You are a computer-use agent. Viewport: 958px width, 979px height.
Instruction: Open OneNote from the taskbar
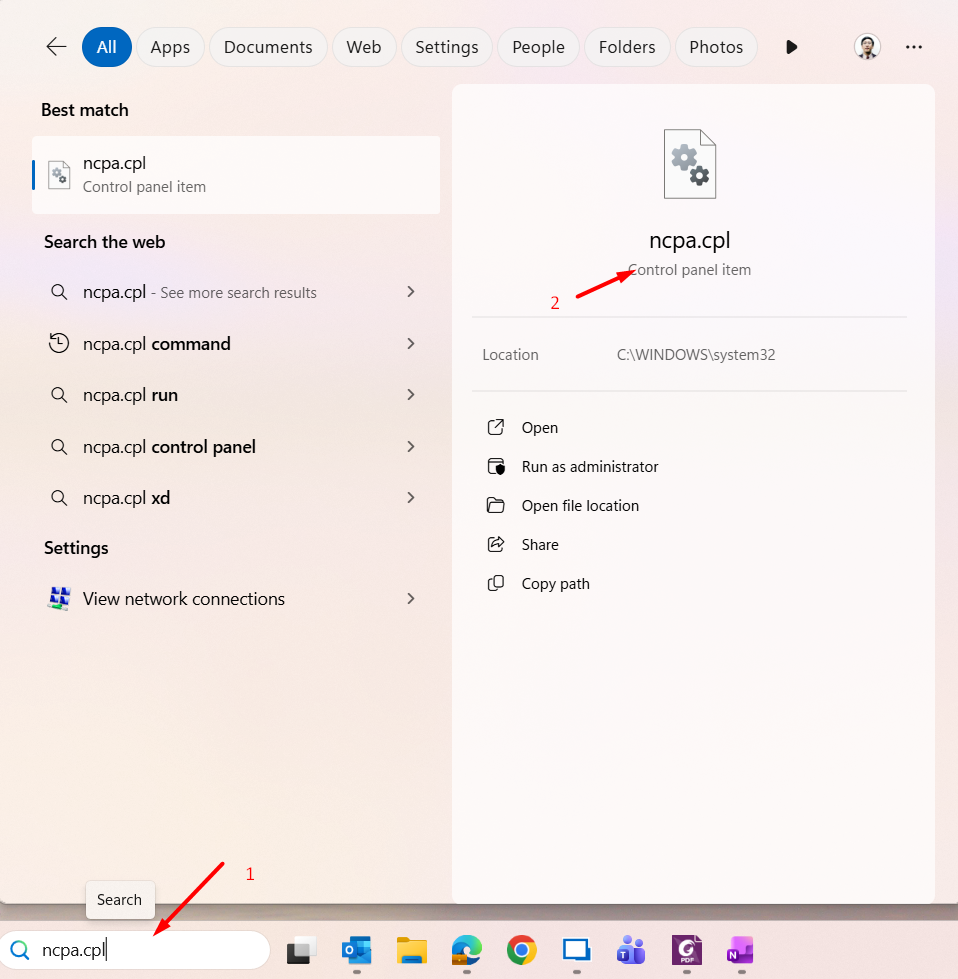(740, 950)
